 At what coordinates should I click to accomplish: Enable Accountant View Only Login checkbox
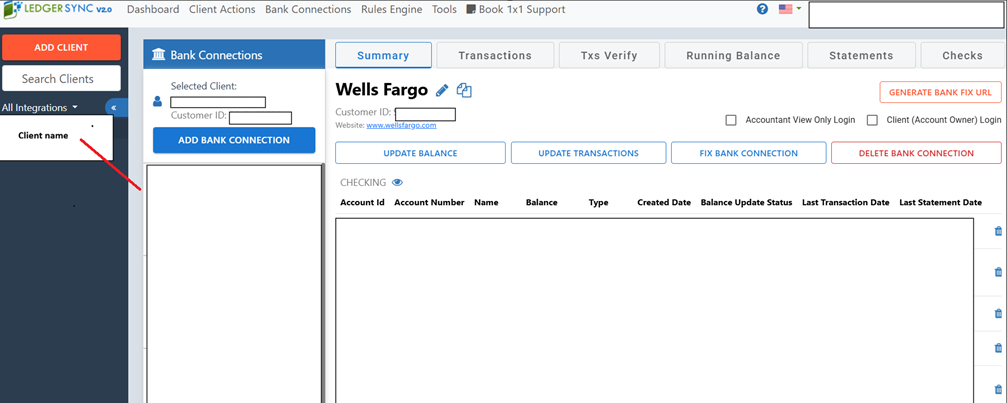point(731,120)
